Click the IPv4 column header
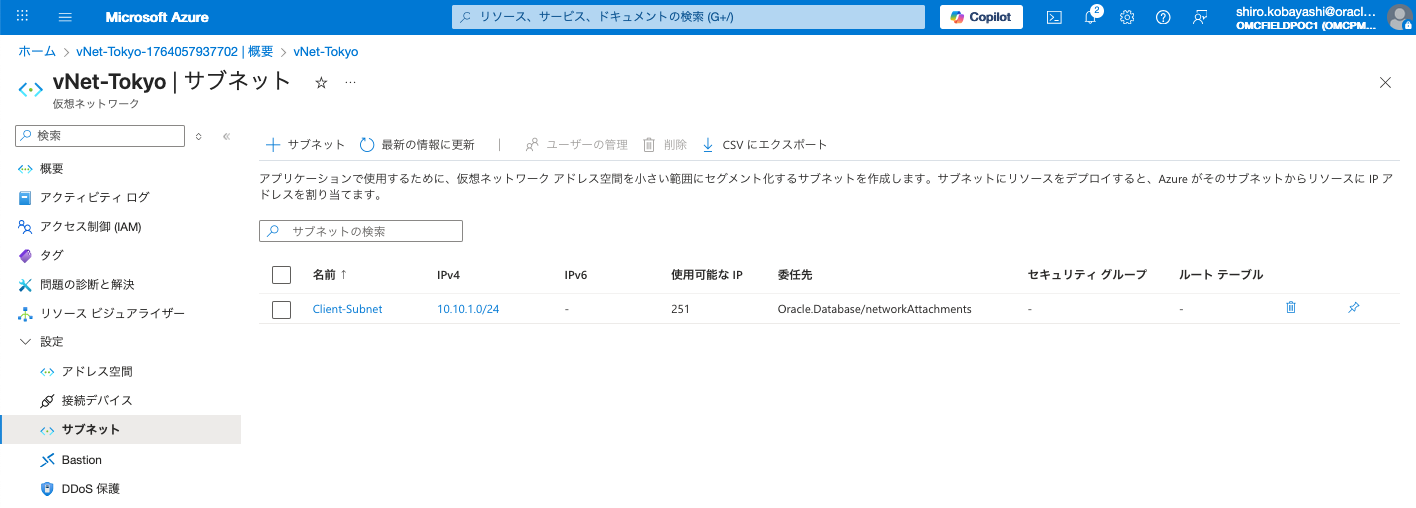 448,274
